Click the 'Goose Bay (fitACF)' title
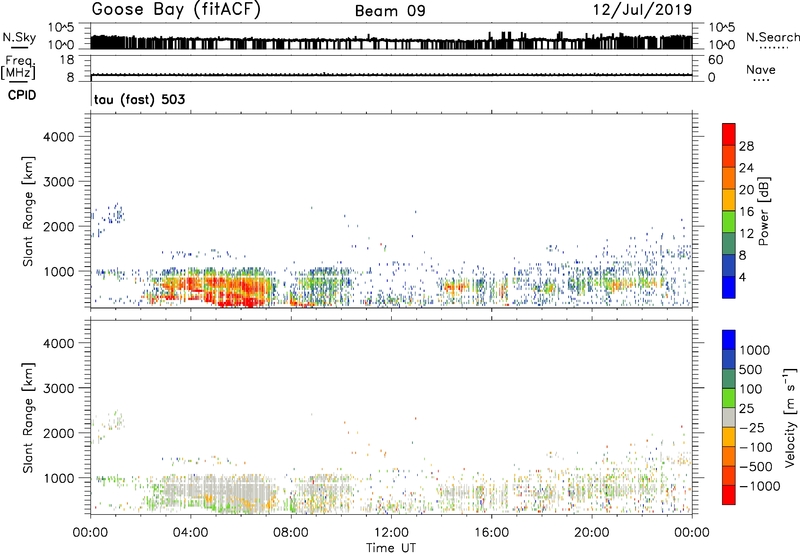The image size is (800, 554). (176, 10)
